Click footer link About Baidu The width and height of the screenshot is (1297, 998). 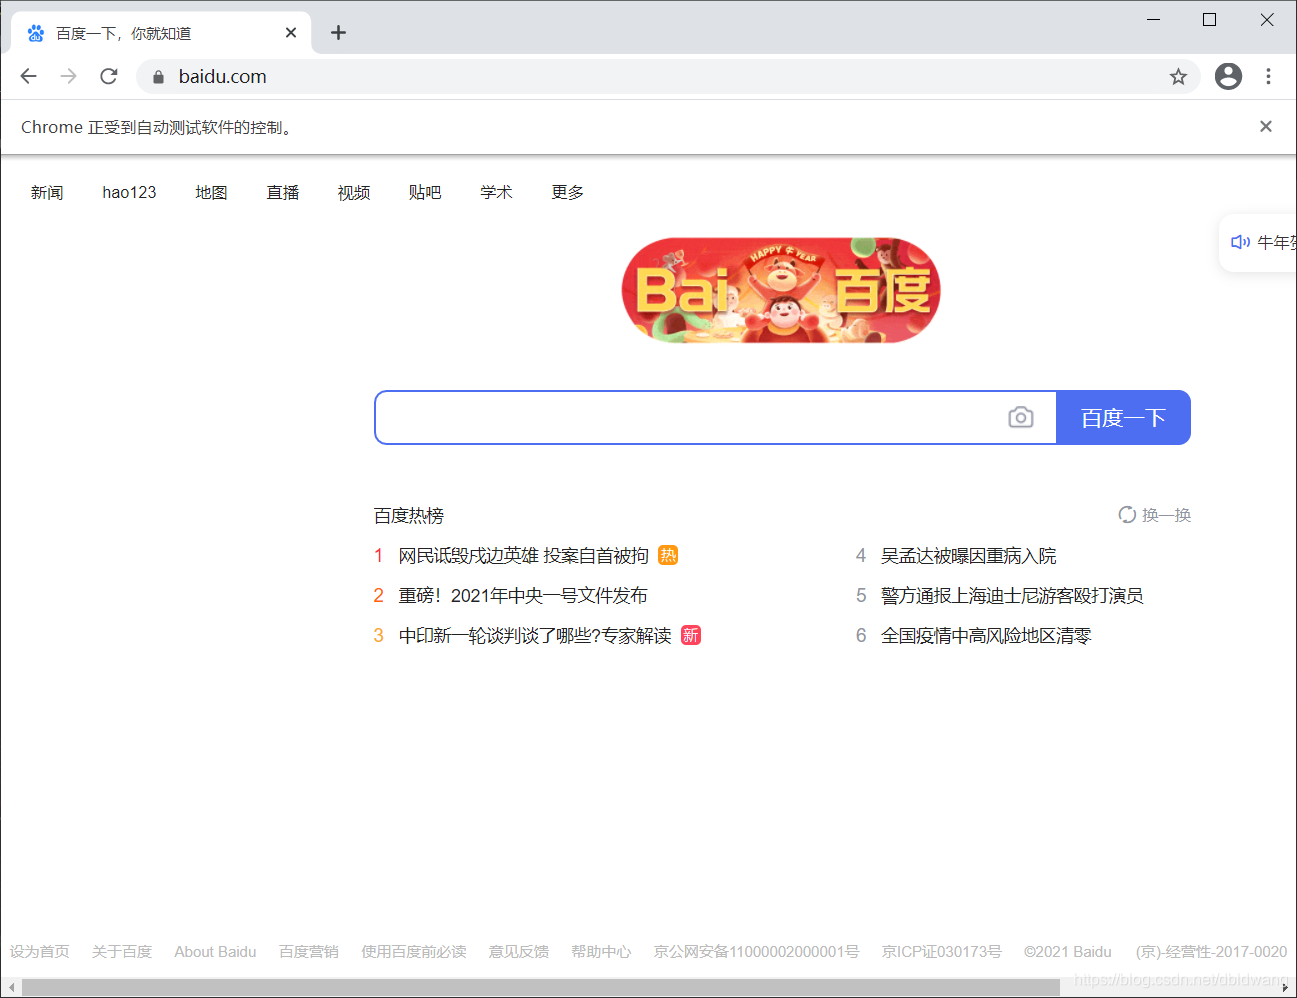215,951
